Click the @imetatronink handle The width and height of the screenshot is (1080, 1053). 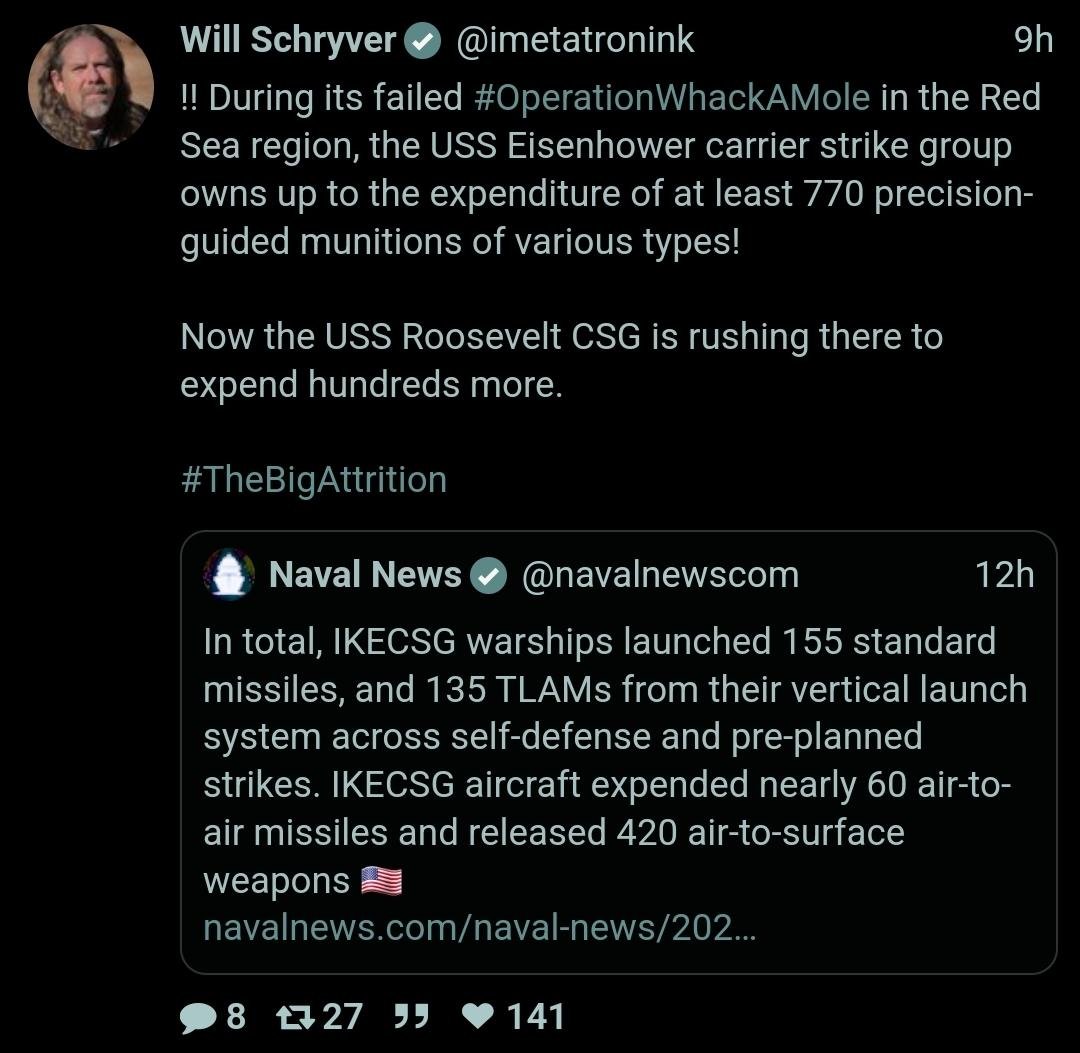pos(575,40)
